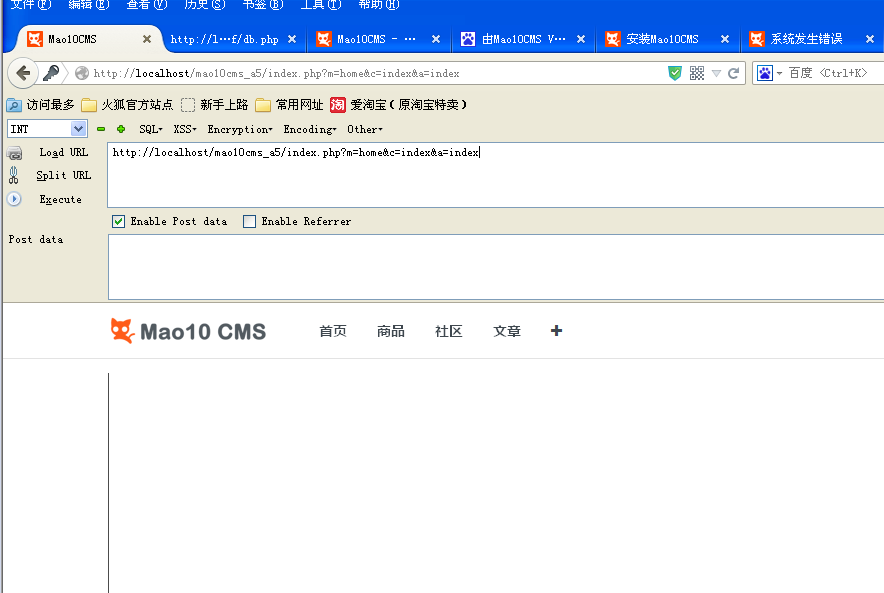
Task: Open the Encoding dropdown menu
Action: tap(310, 130)
